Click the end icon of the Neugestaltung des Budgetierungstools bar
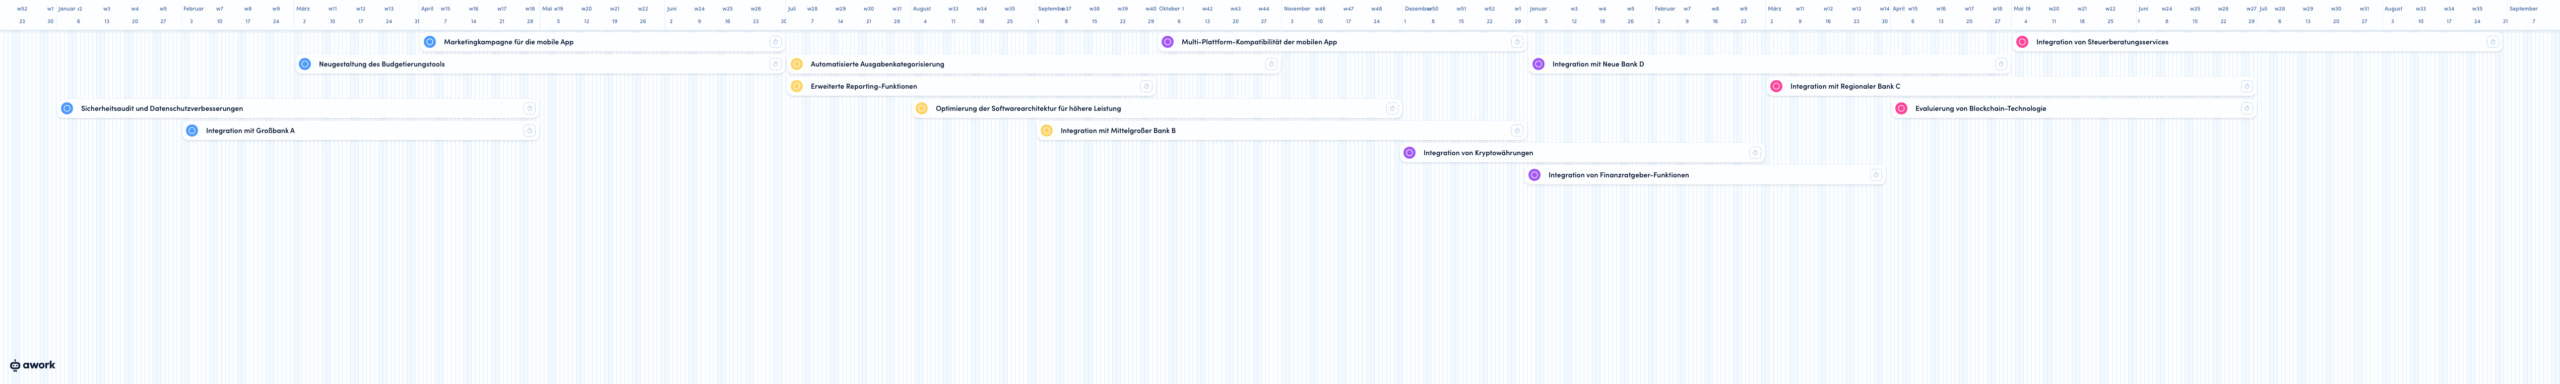Image resolution: width=2560 pixels, height=384 pixels. (x=775, y=64)
